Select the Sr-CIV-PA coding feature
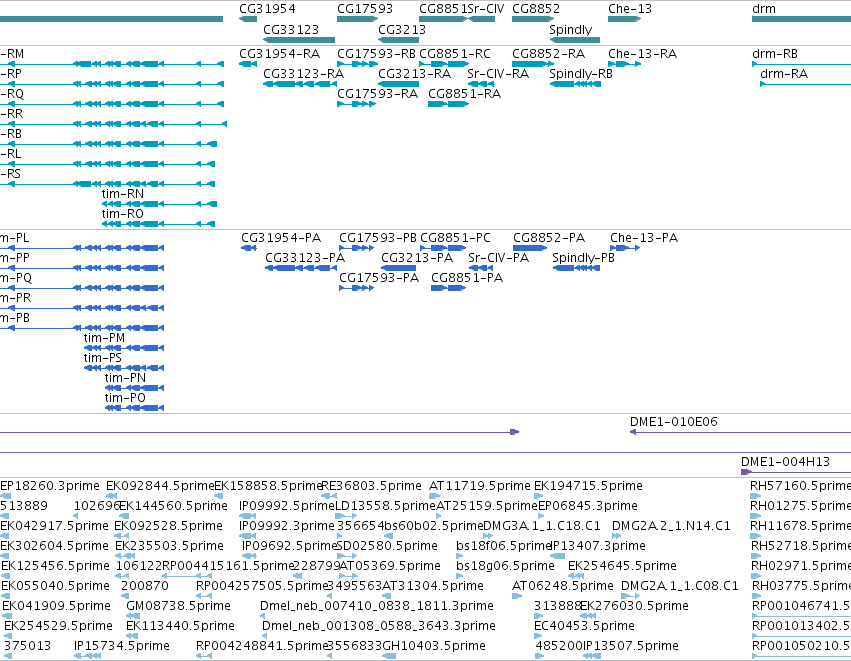Viewport: 851px width, 661px height. (x=480, y=268)
